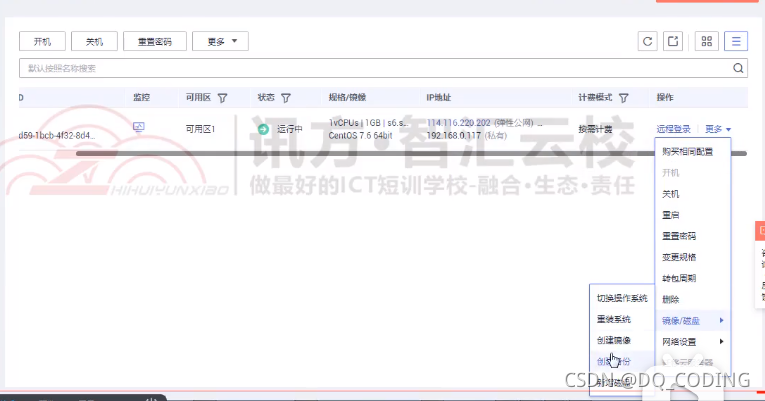
Task: Select 转包周期 in the menu
Action: (x=679, y=279)
